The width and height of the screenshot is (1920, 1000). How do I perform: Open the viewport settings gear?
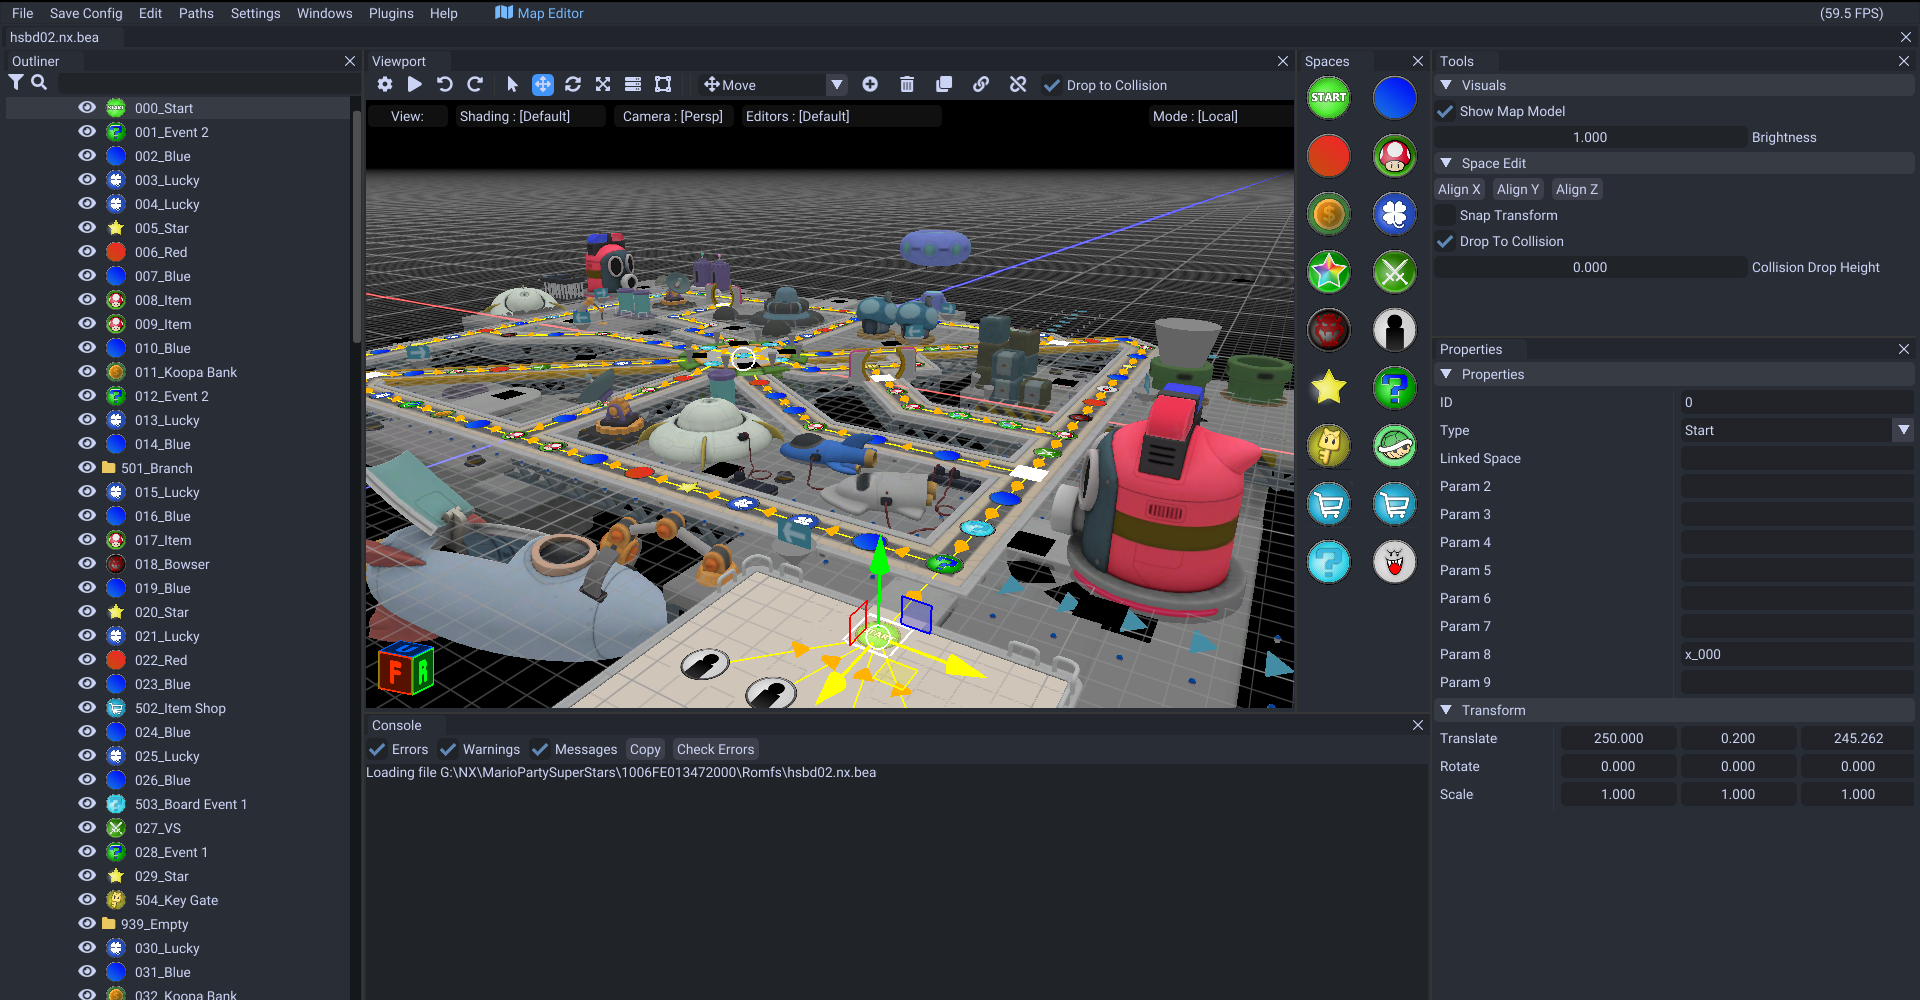(385, 85)
